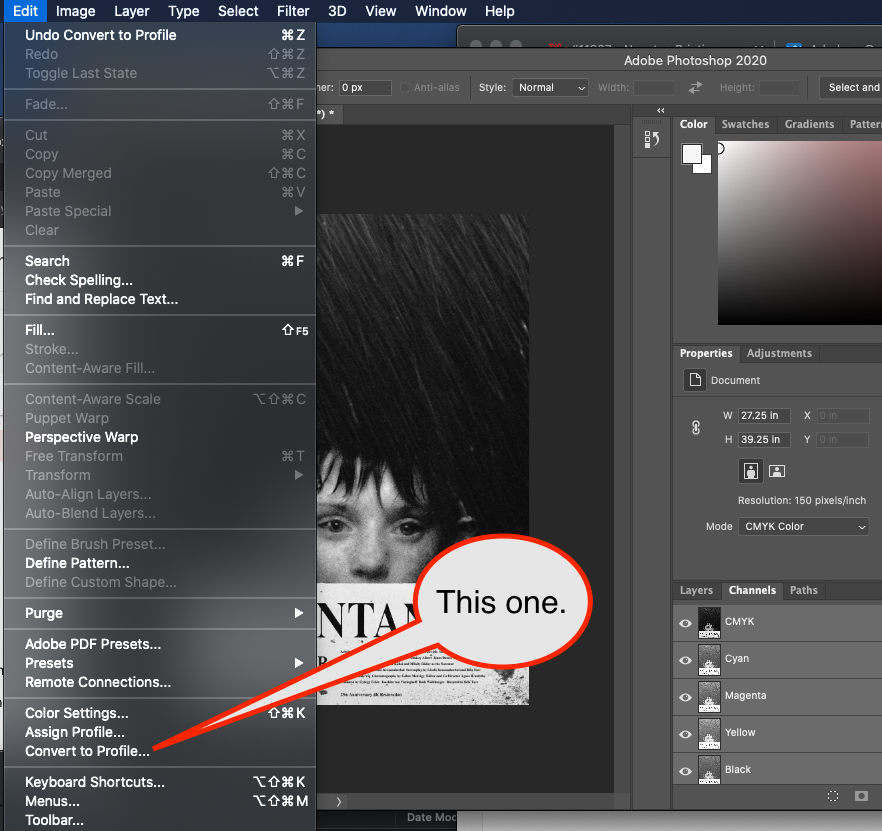Viewport: 882px width, 831px height.
Task: Click the Document icon in Properties
Action: 694,380
